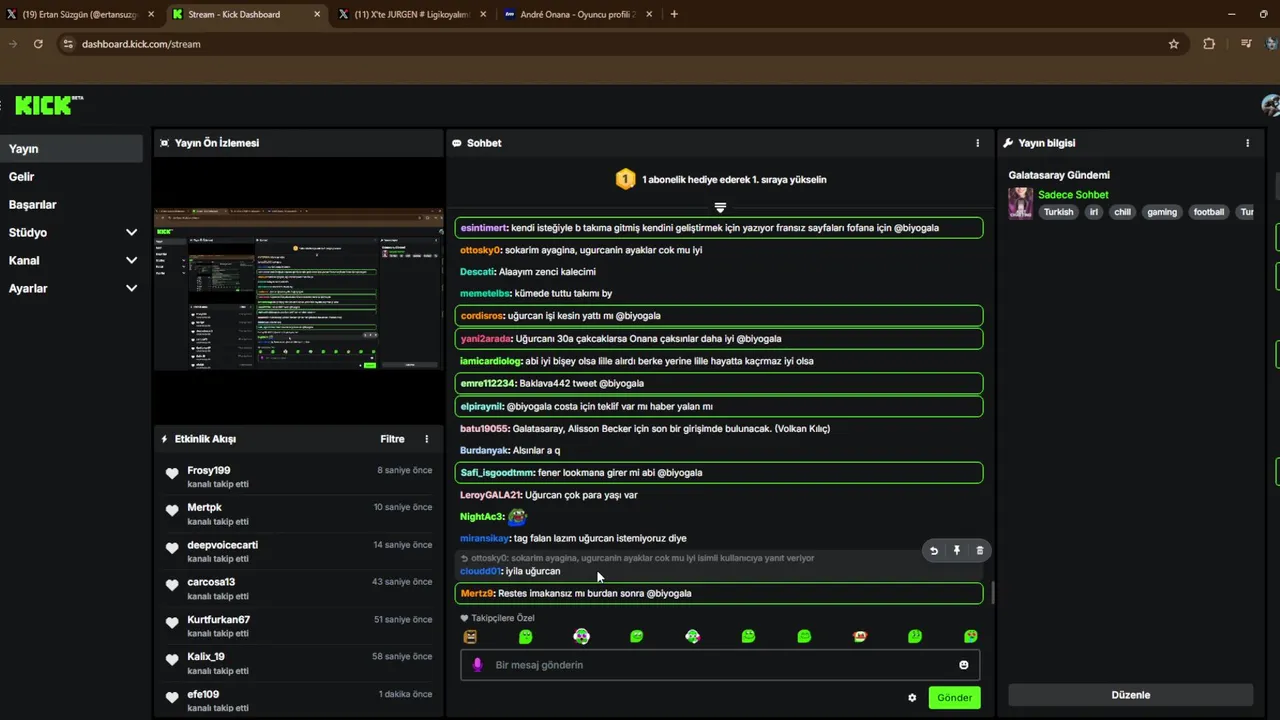This screenshot has width=1280, height=720.
Task: Click username batu19055 in chat
Action: click(x=485, y=429)
